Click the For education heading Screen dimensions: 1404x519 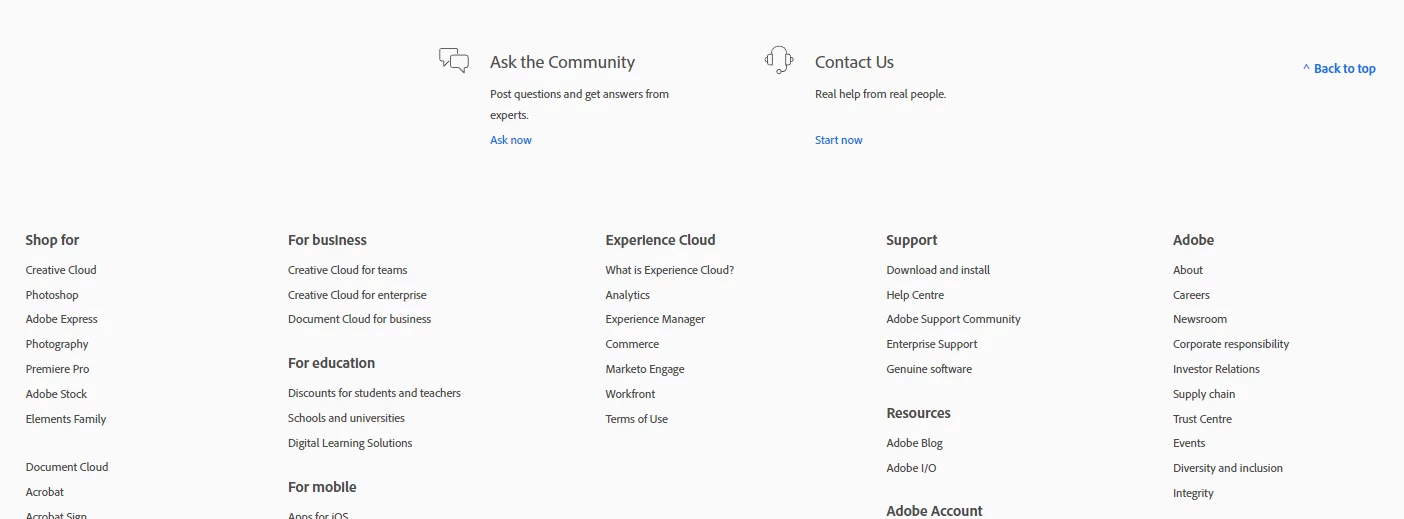click(331, 363)
